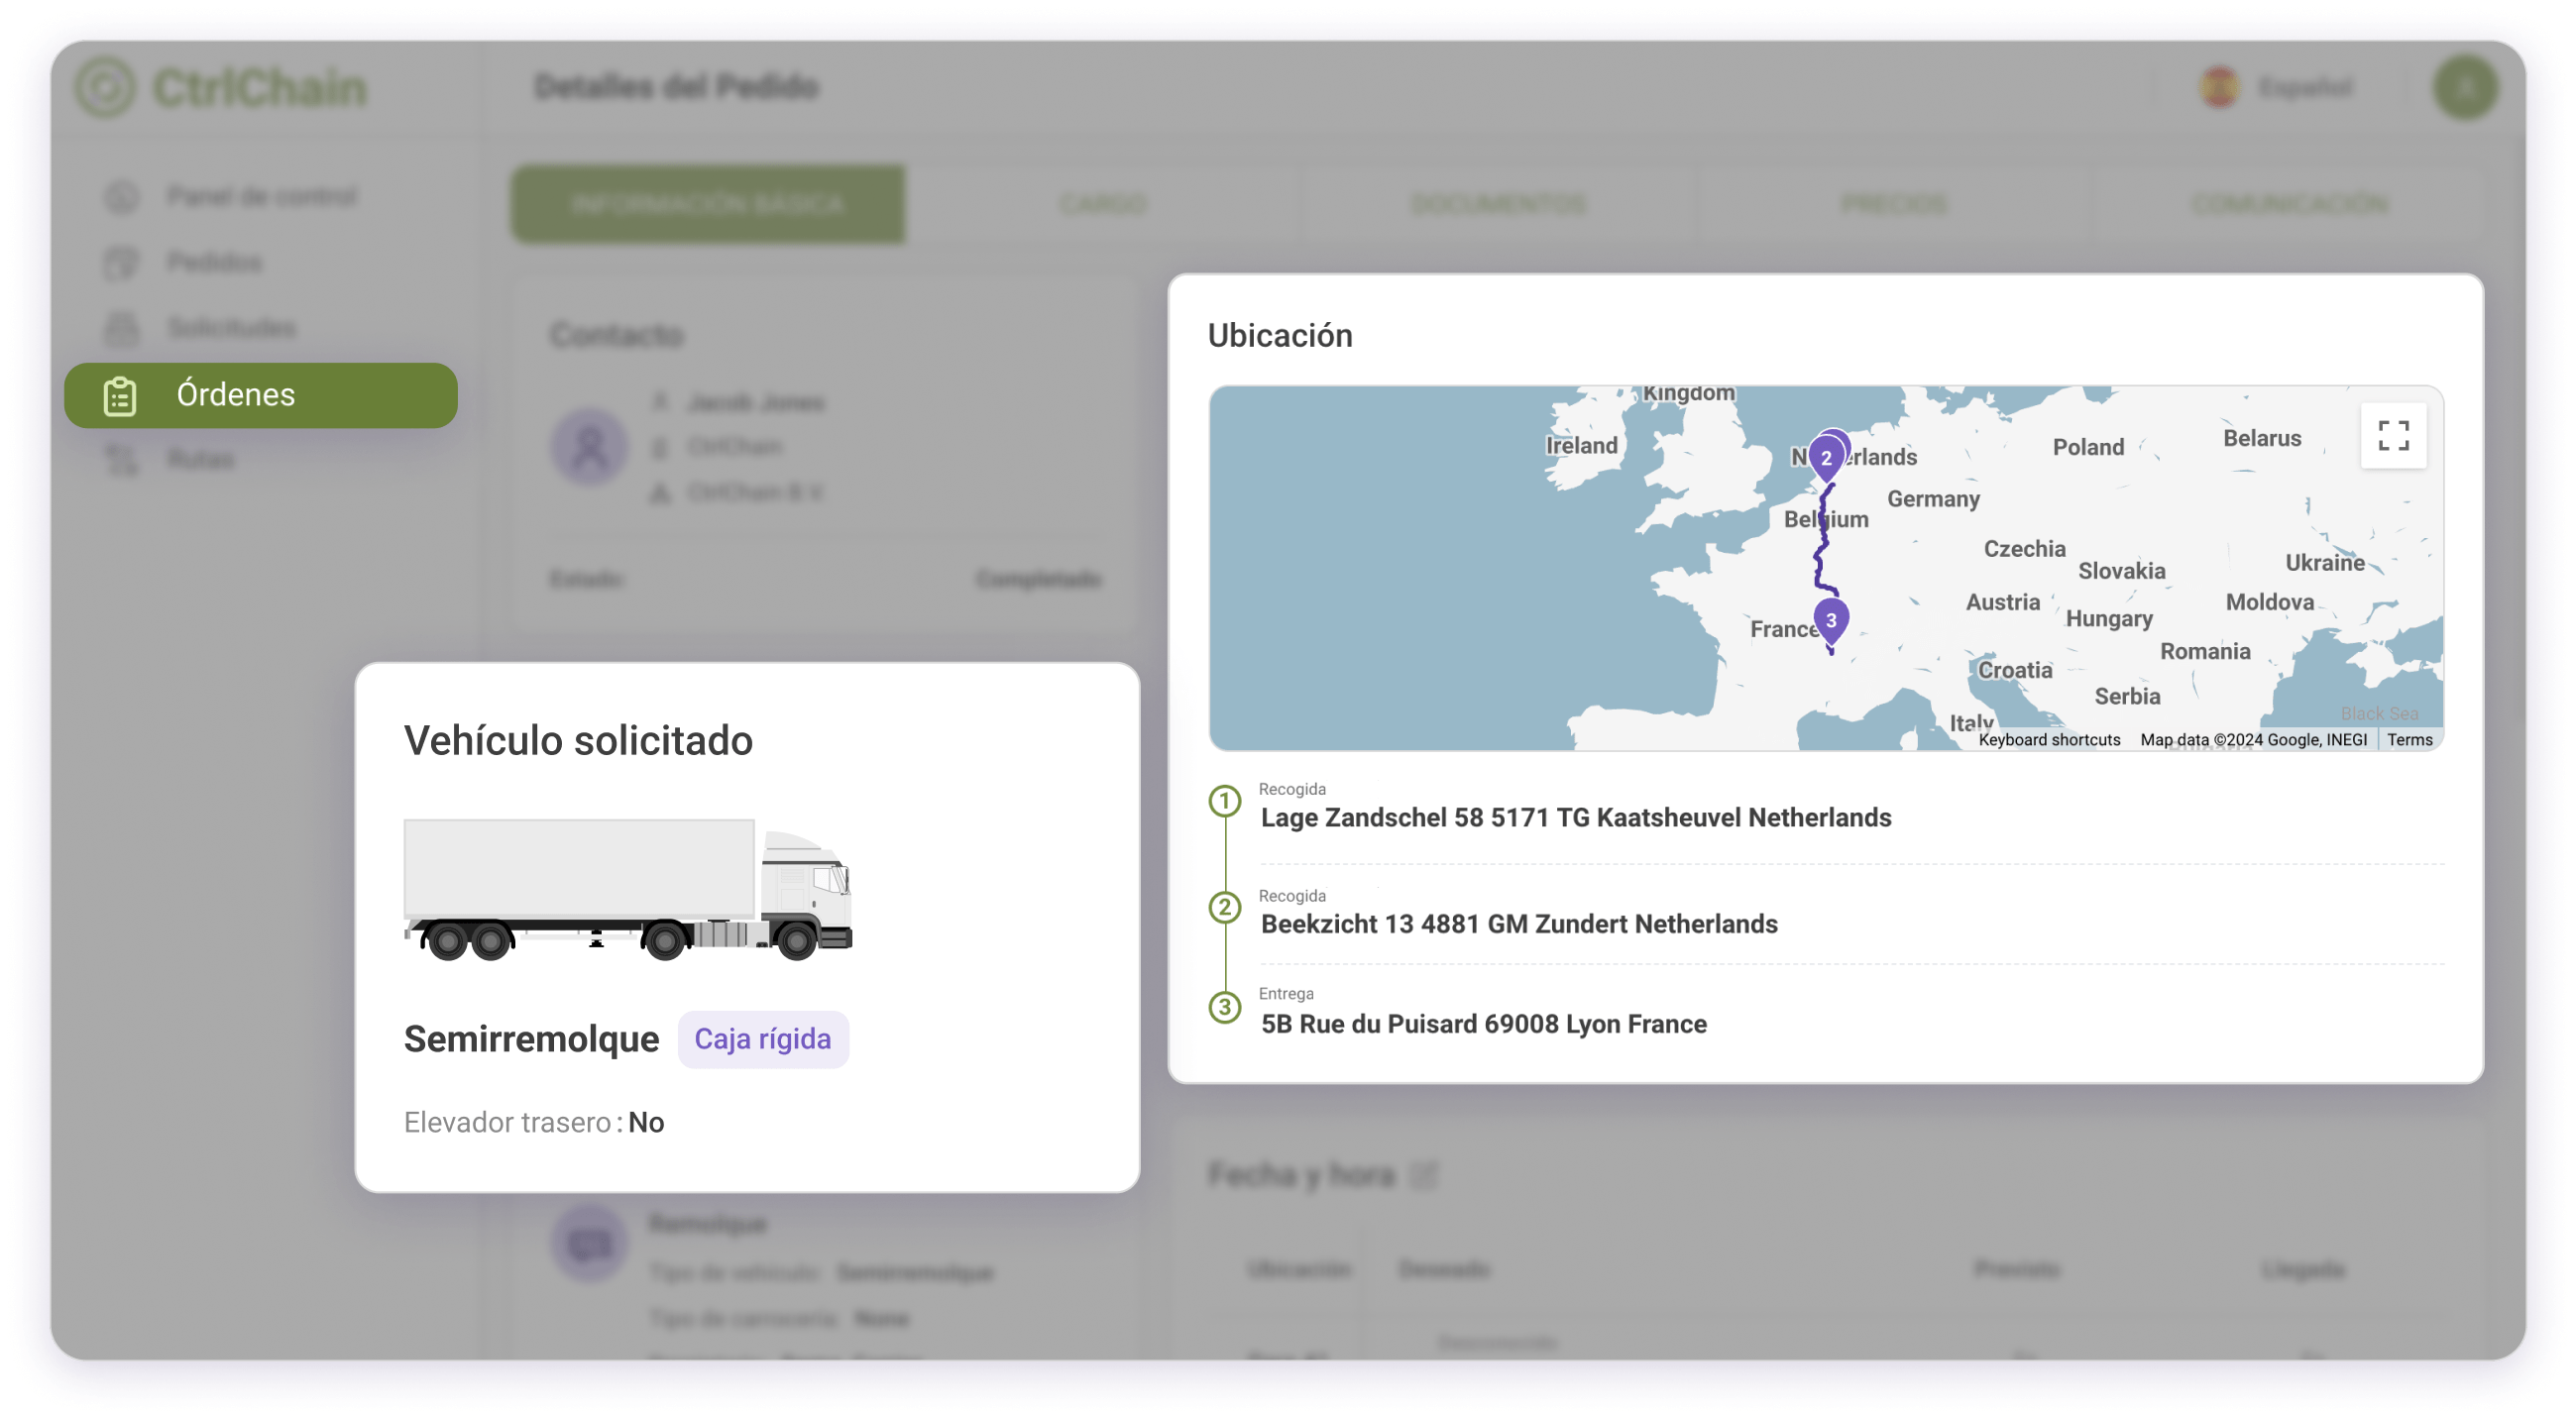Click pickup address Kaatsheuvel Netherlands
Viewport: 2576px width, 1419px height.
tap(1573, 817)
